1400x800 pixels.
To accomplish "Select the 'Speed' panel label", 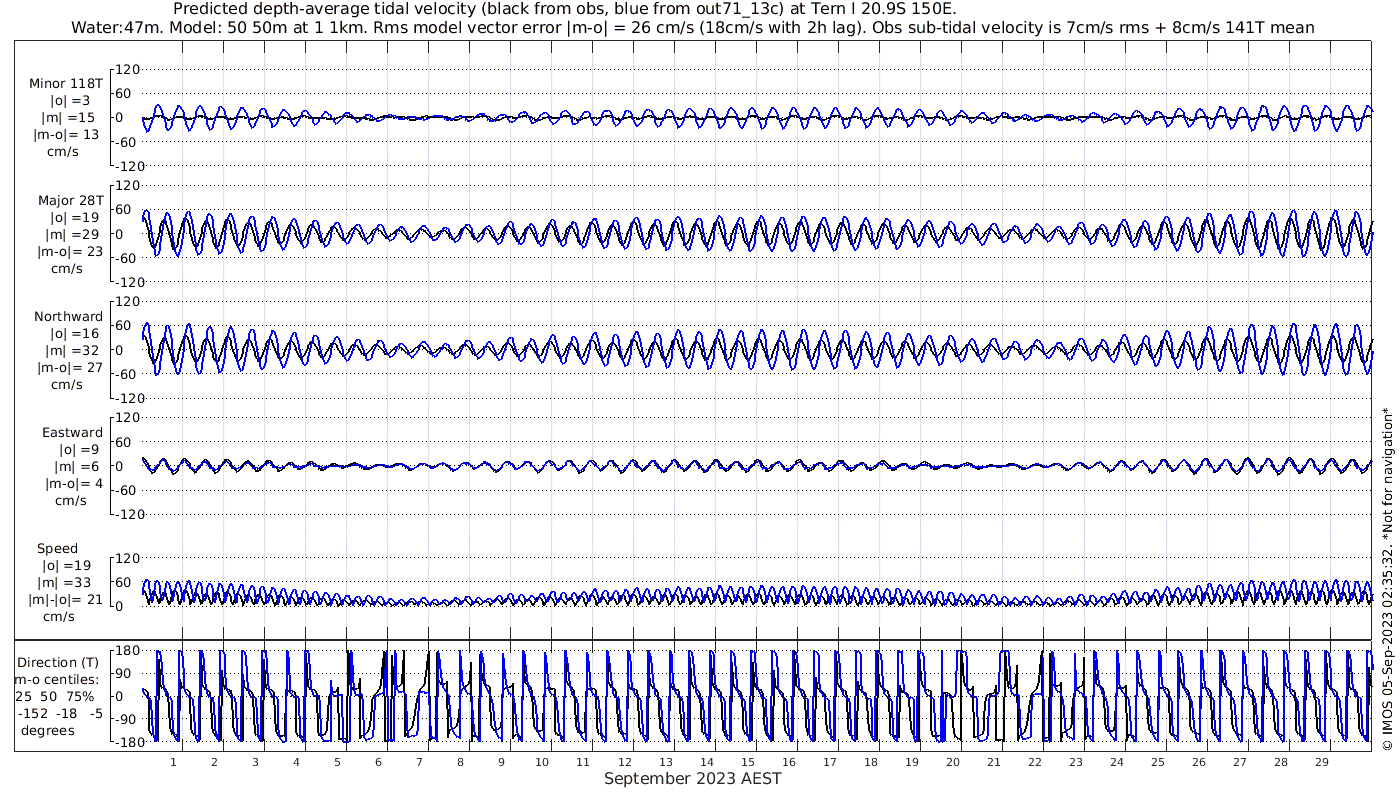I will 57,548.
